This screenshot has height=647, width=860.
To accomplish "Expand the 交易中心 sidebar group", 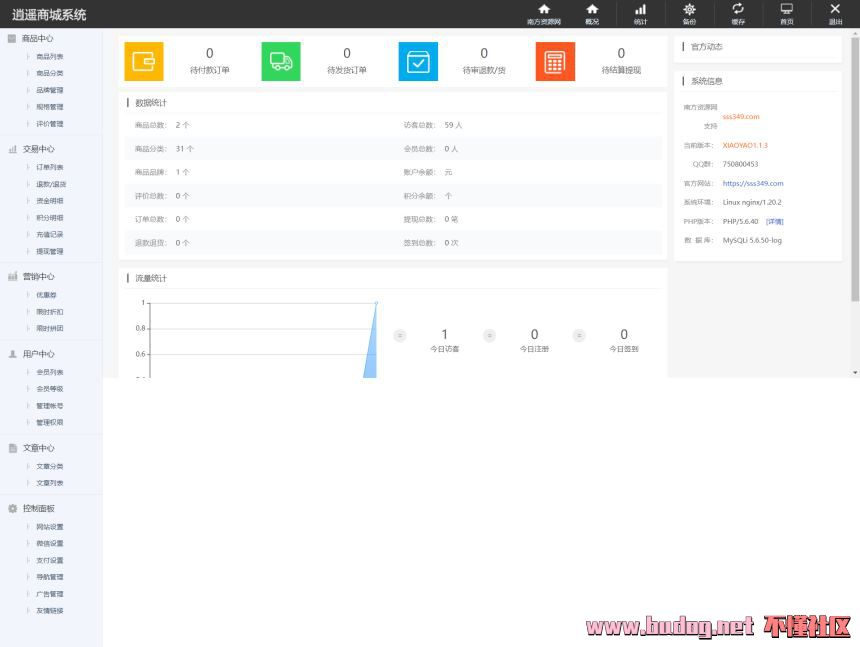I will pos(38,149).
